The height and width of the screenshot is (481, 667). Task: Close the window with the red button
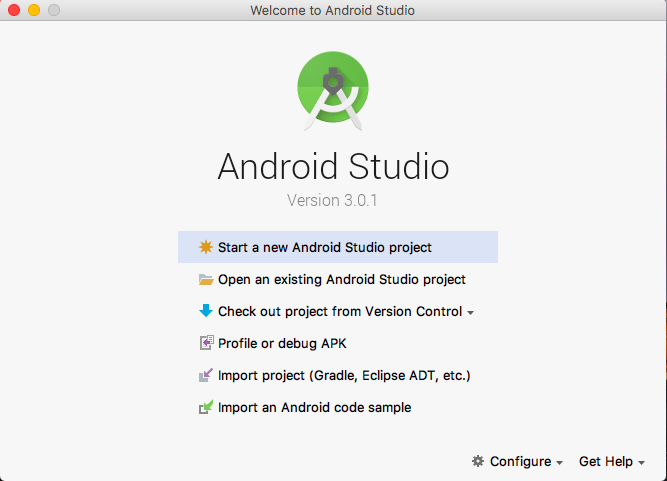(x=14, y=10)
